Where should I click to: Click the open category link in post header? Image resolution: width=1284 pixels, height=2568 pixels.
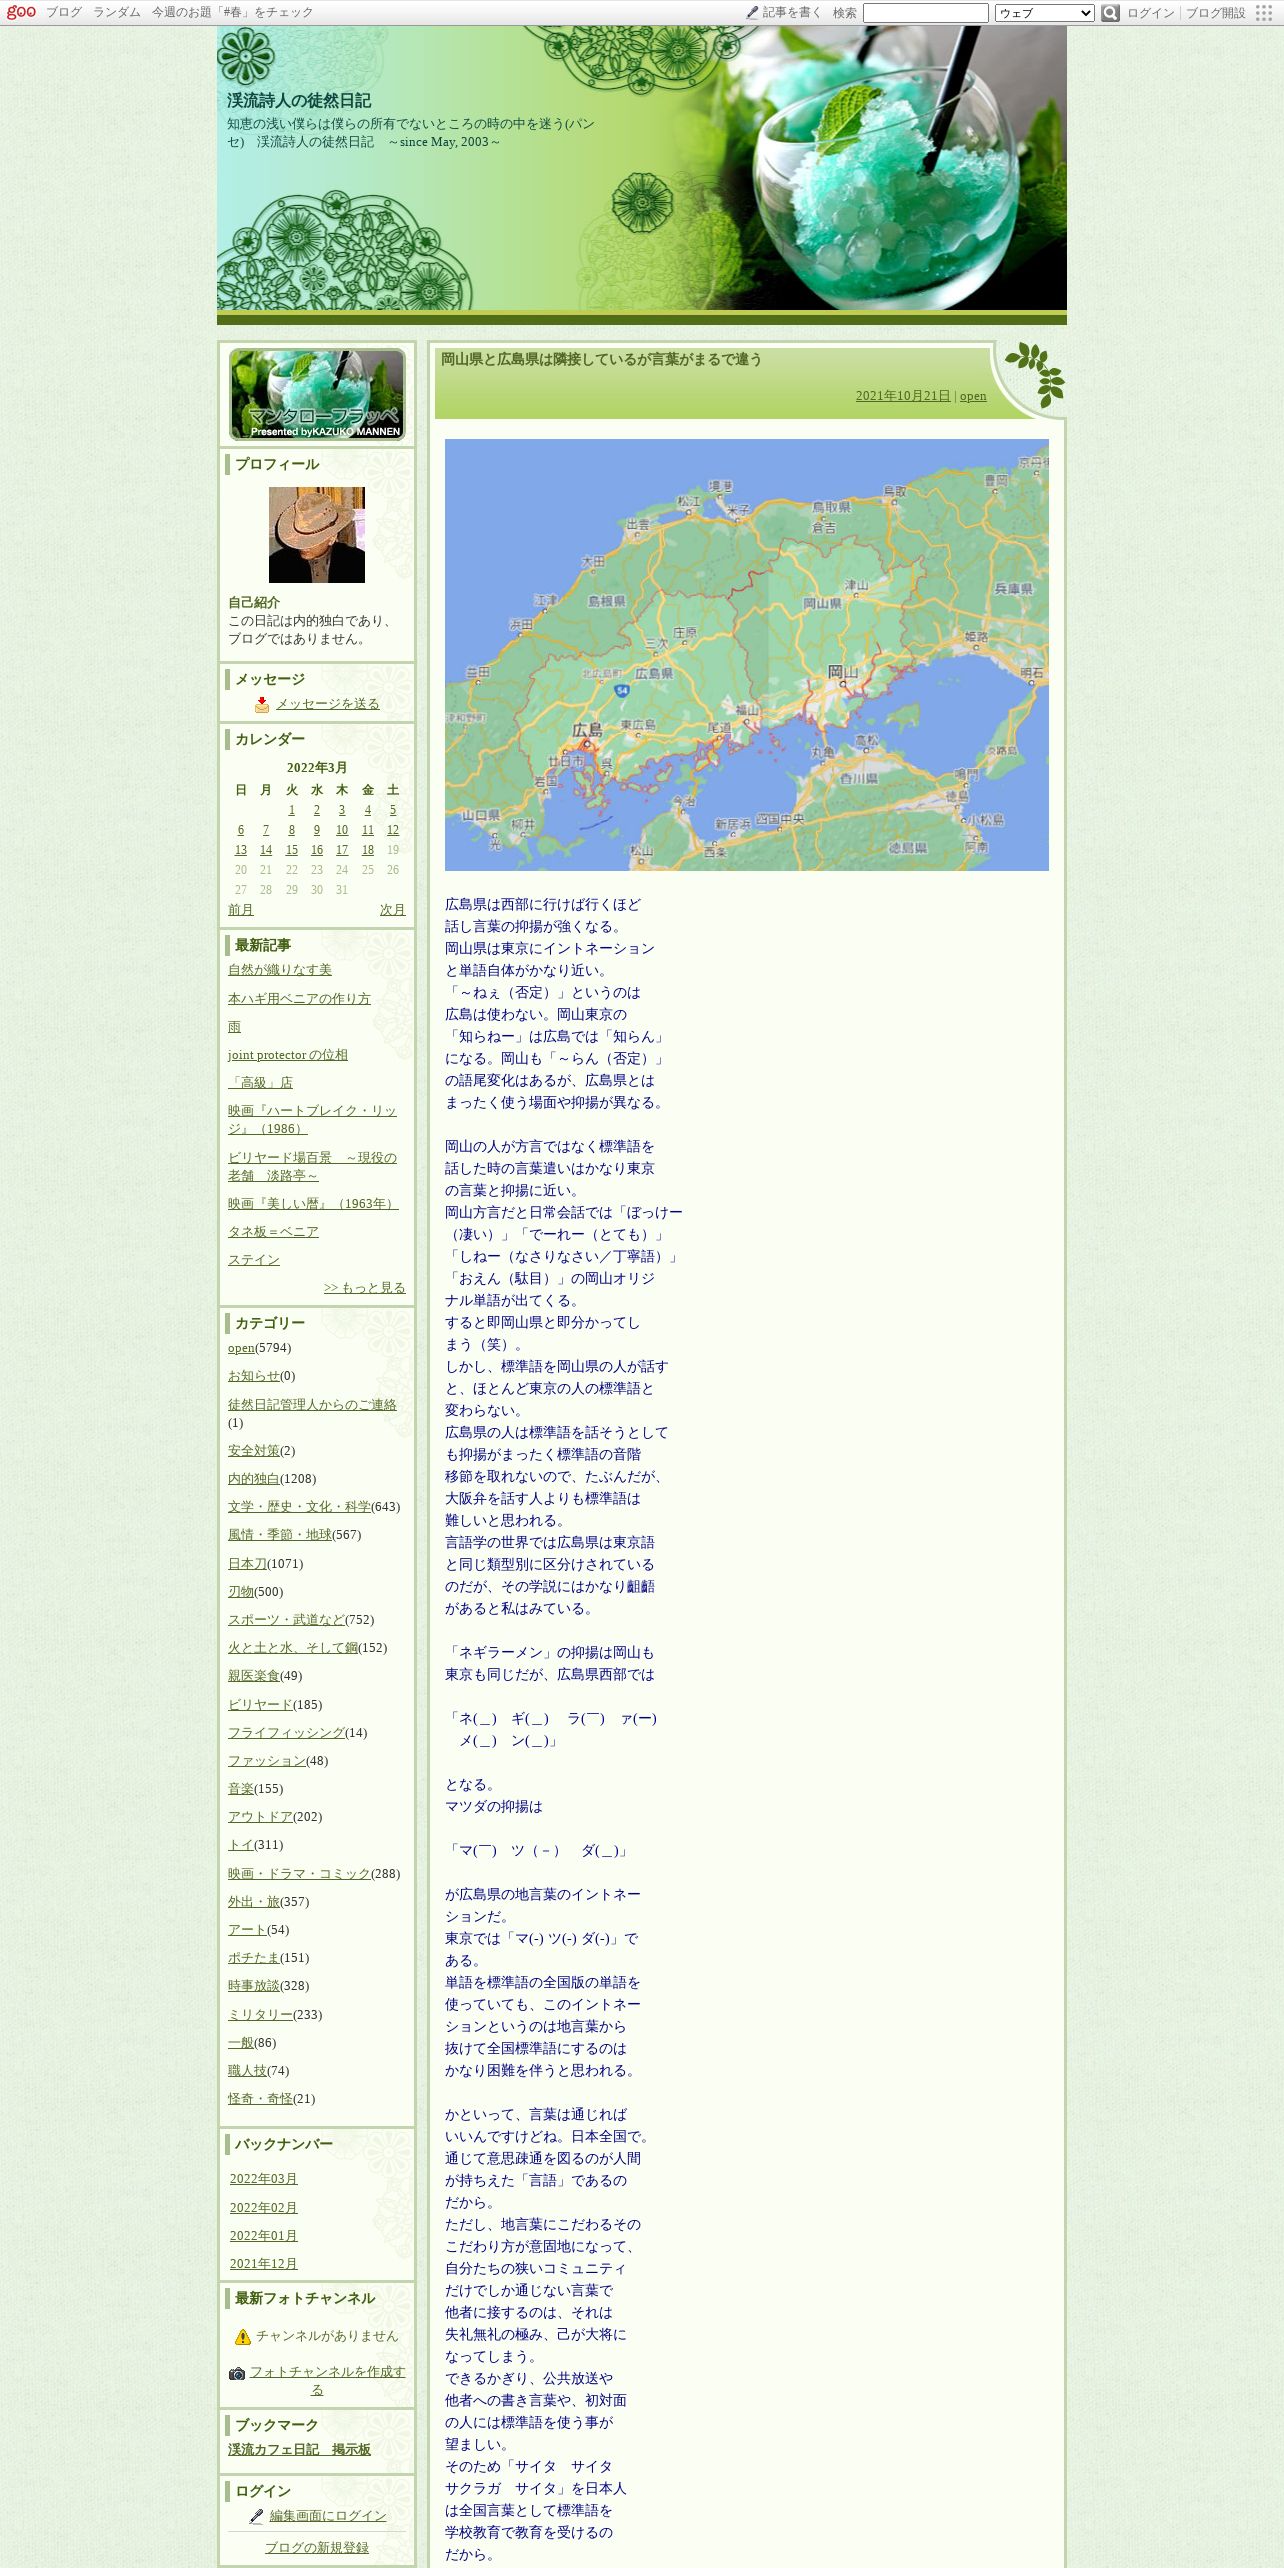pyautogui.click(x=973, y=396)
